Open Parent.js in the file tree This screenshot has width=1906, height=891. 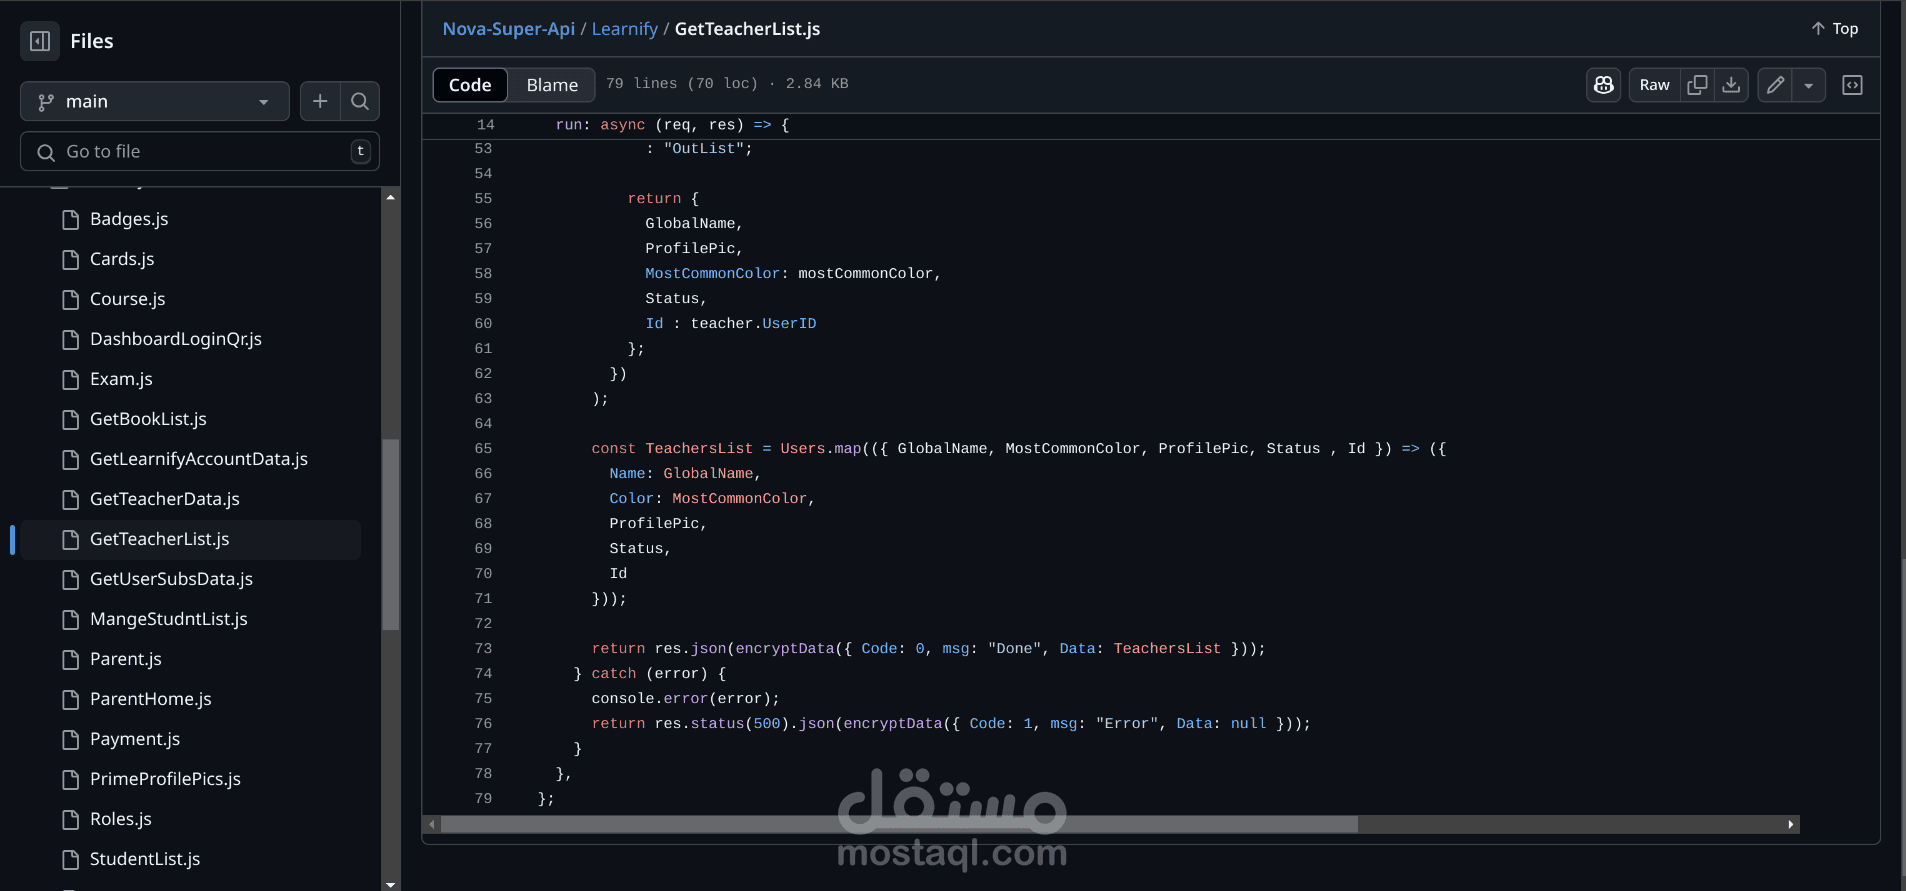pos(126,659)
